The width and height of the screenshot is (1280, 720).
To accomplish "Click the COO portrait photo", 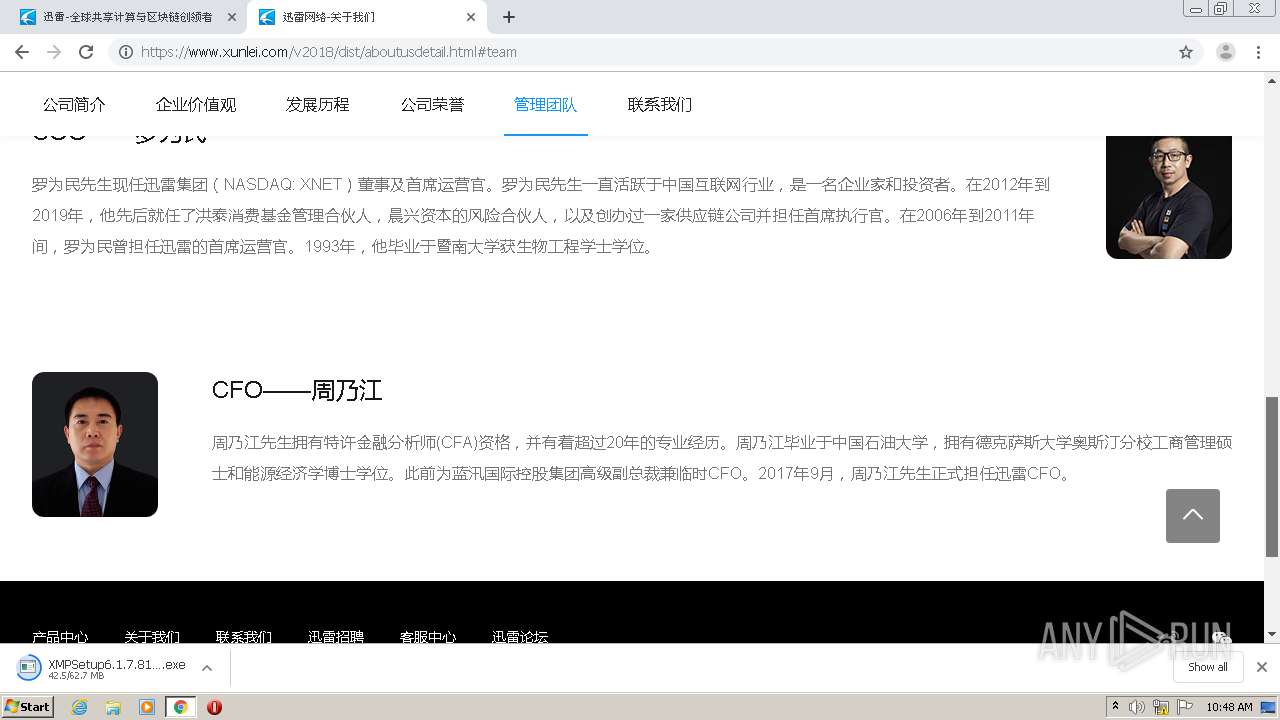I will tap(1169, 196).
